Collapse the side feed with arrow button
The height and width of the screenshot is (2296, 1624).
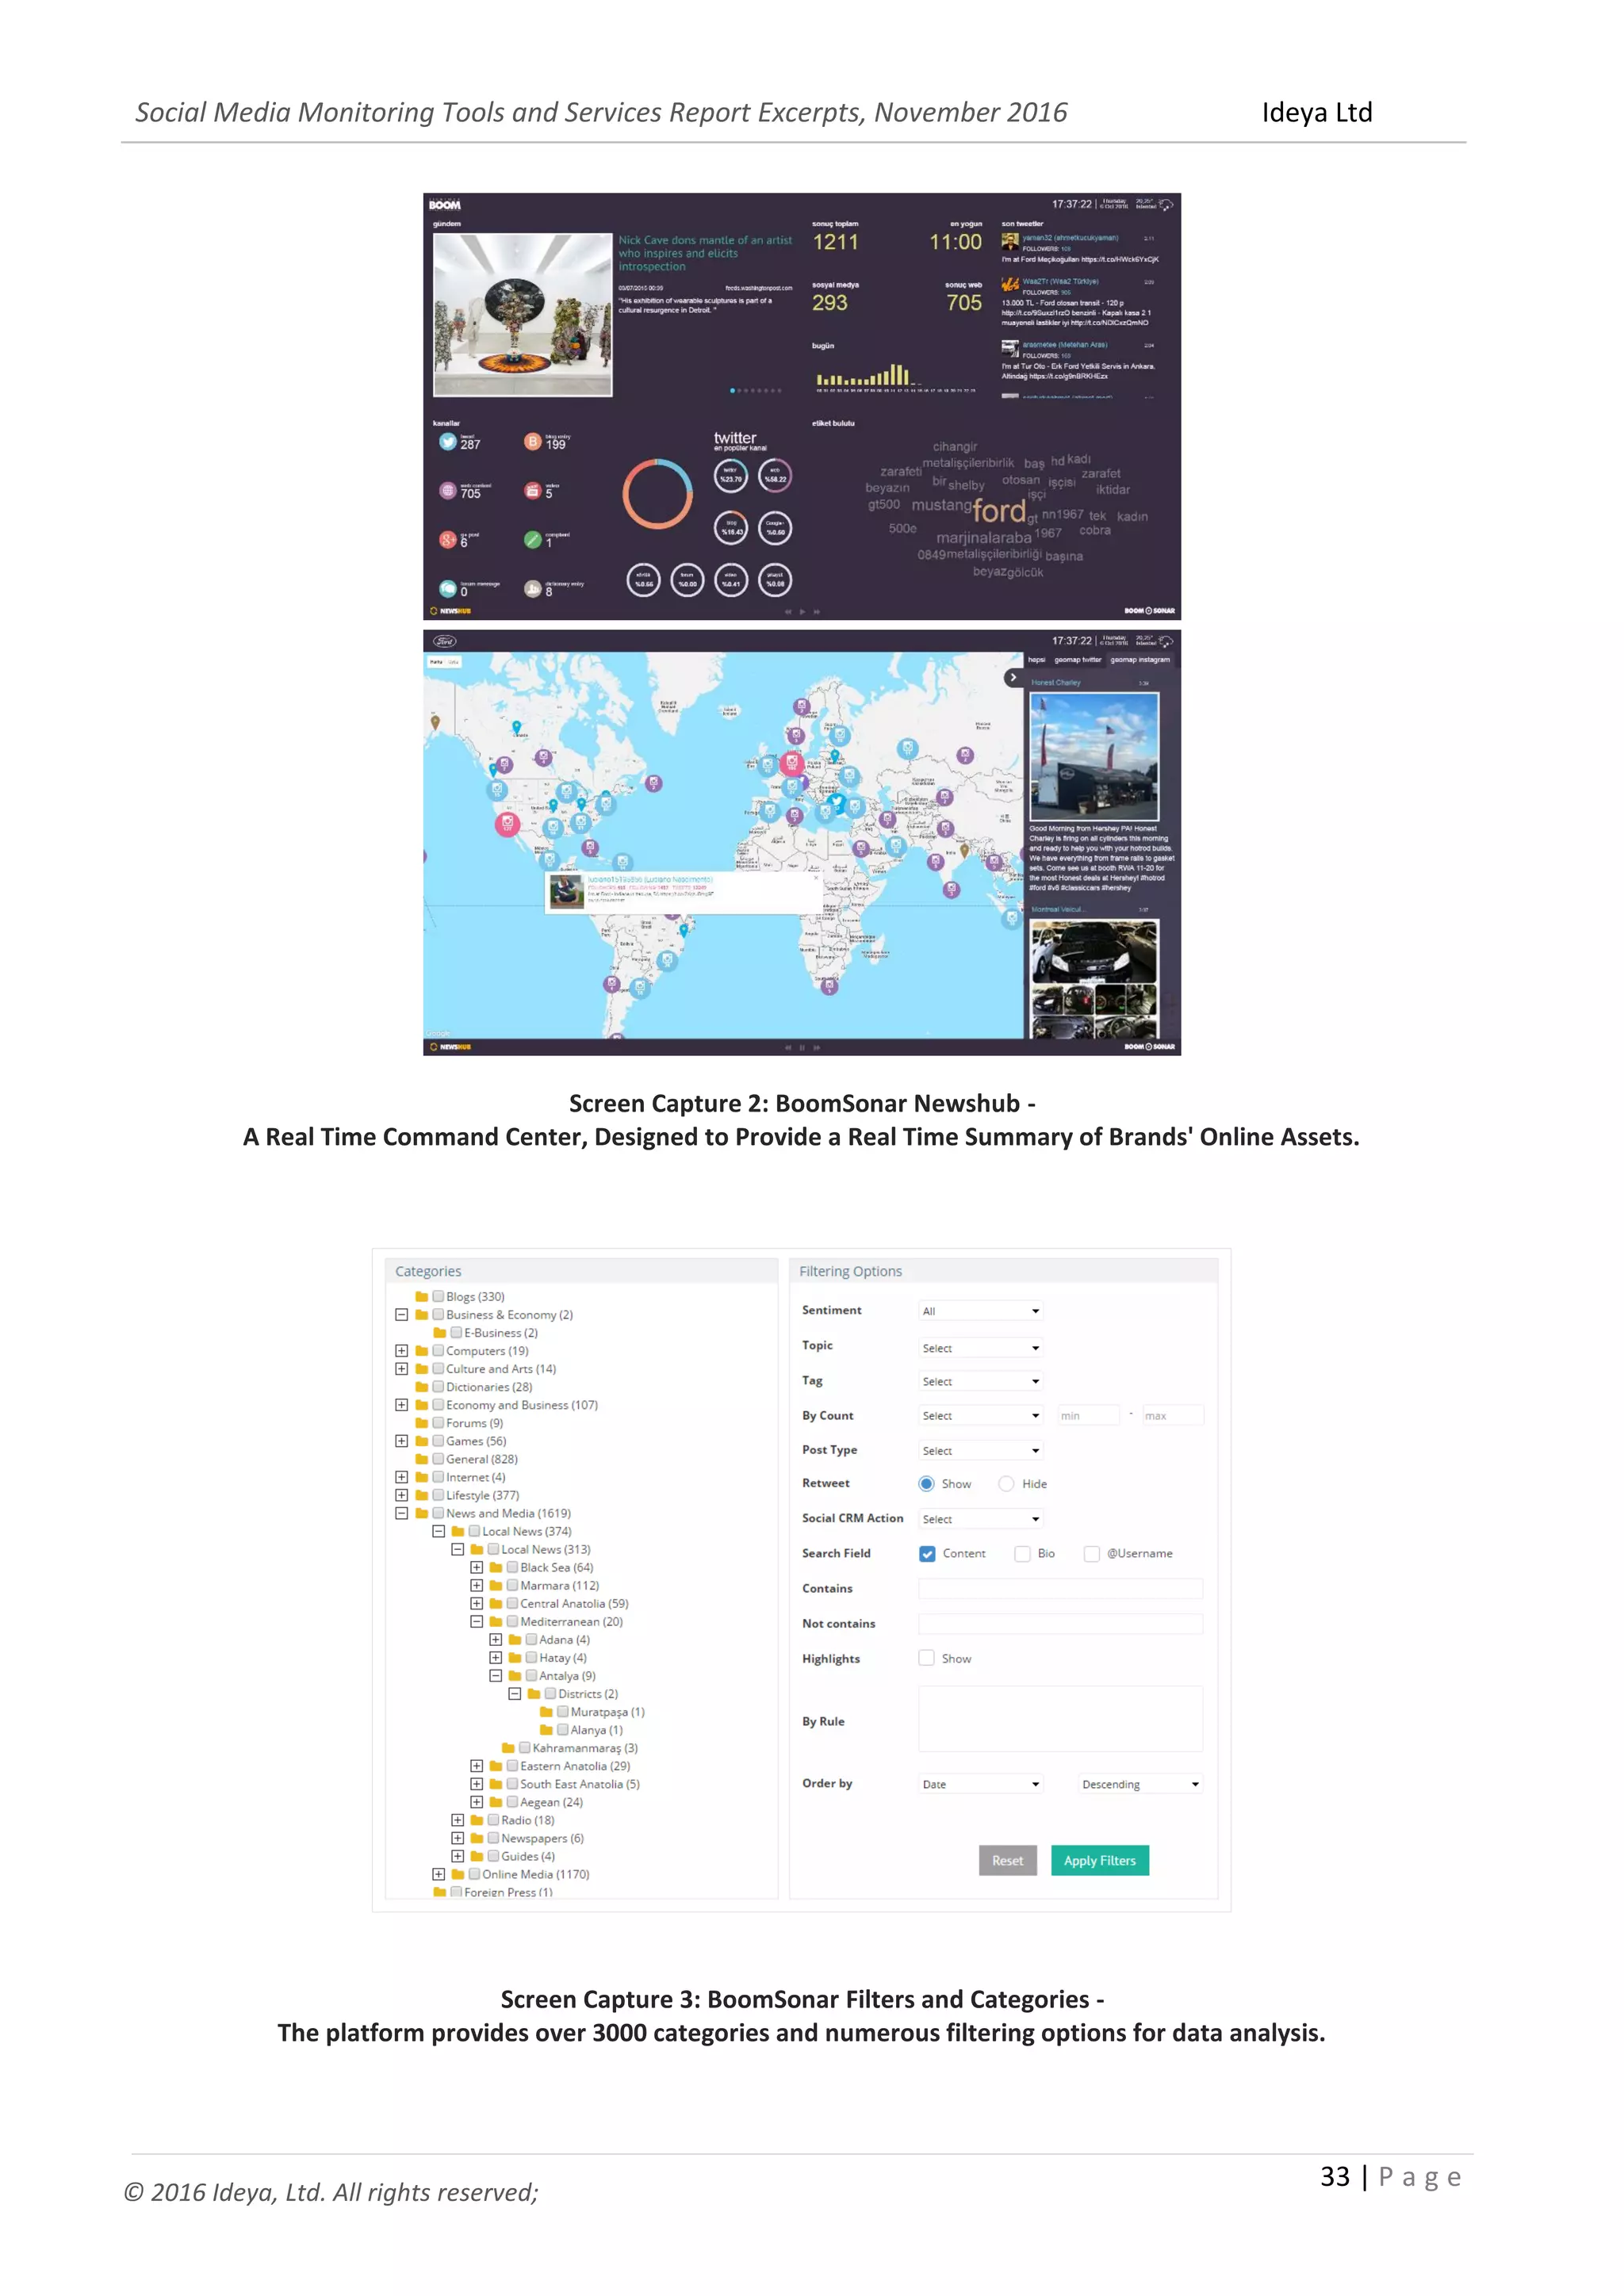[x=1013, y=677]
